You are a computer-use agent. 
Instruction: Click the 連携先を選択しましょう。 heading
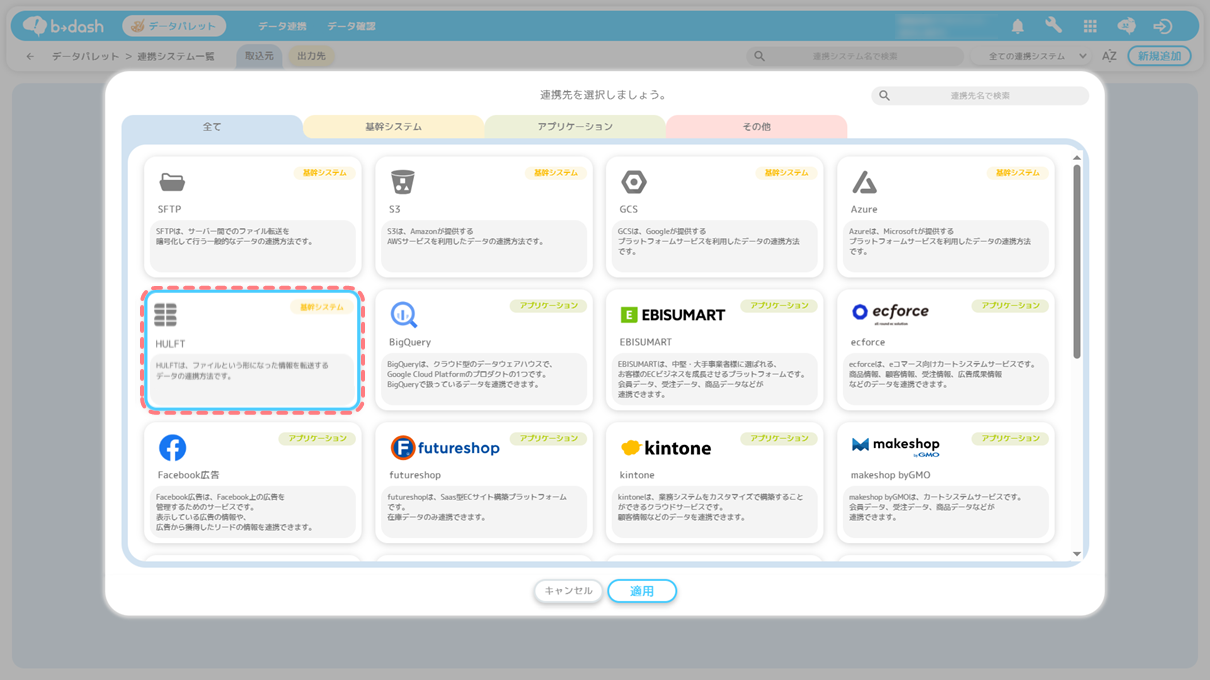(603, 95)
